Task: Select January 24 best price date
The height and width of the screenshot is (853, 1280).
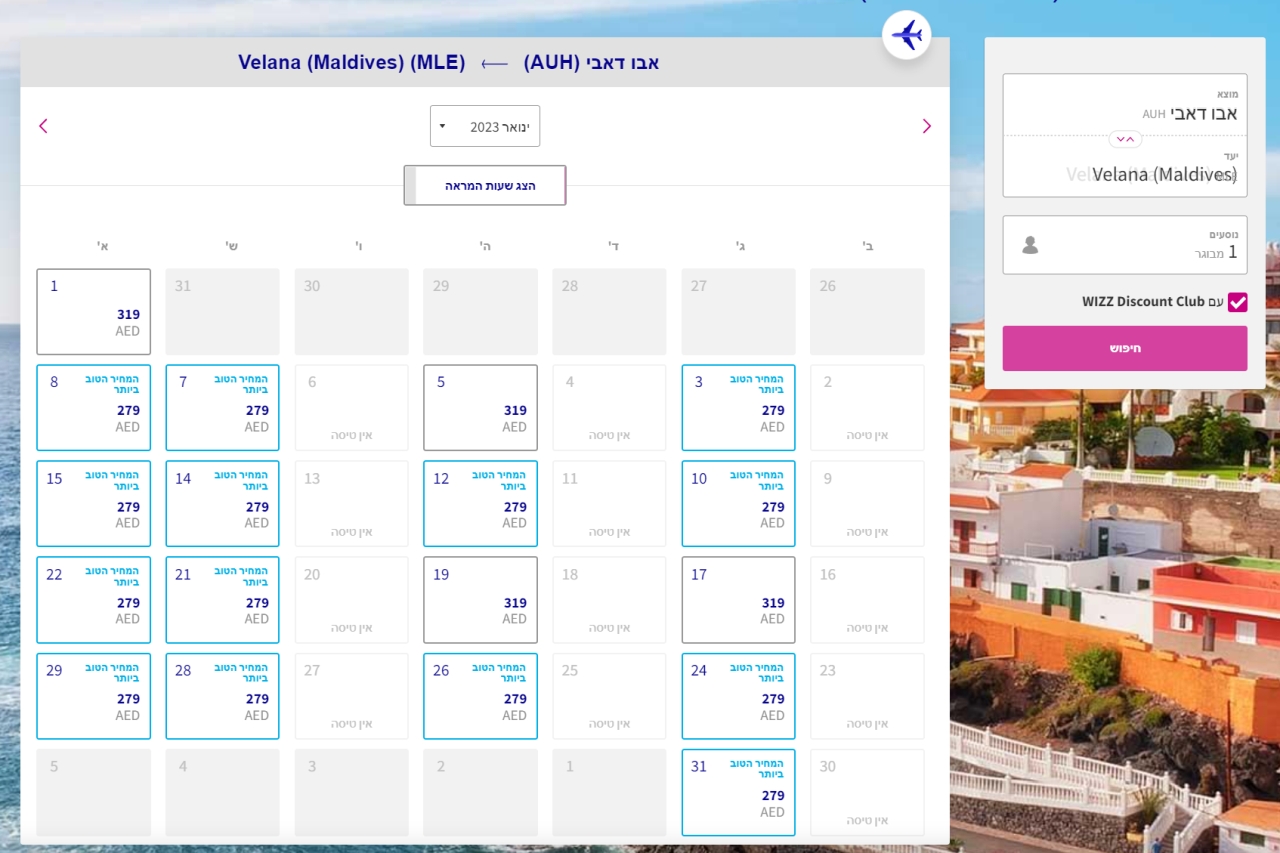Action: [x=739, y=696]
